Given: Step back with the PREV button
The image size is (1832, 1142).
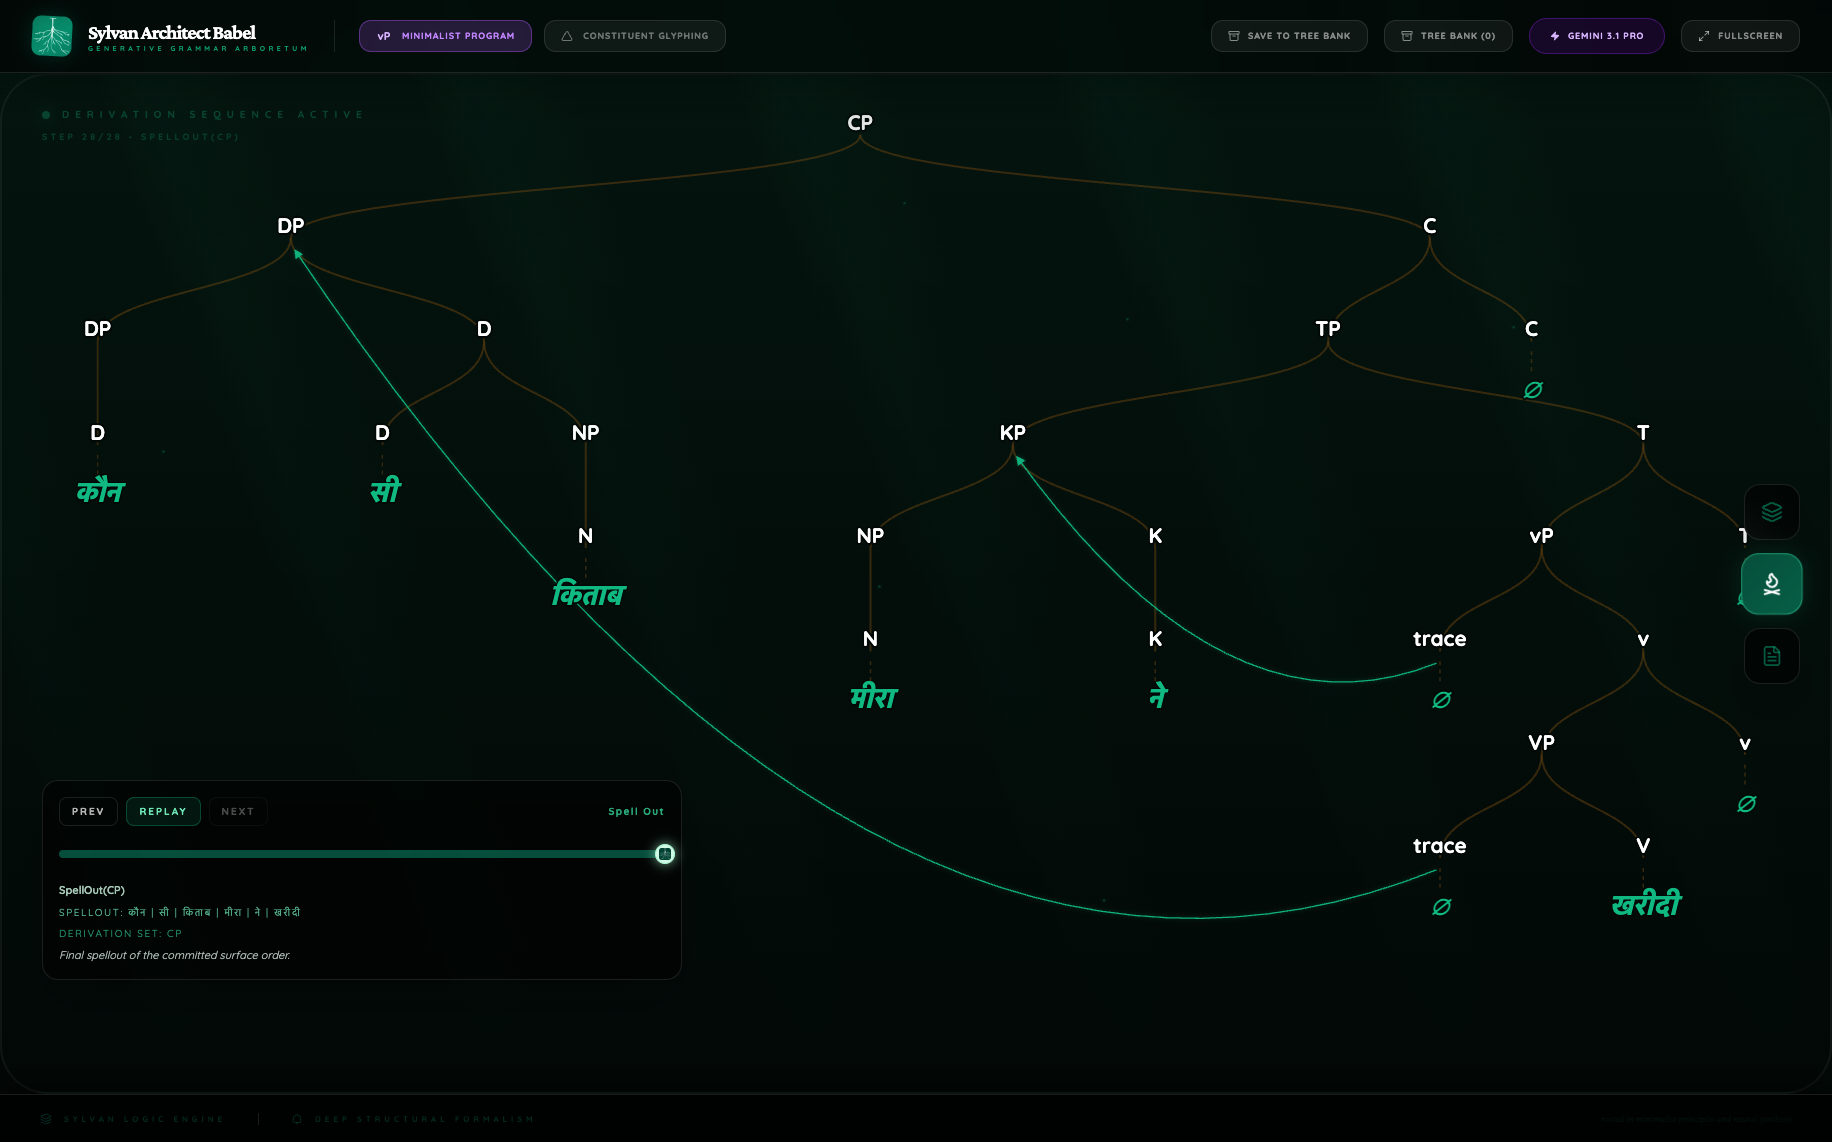Looking at the screenshot, I should pos(88,812).
